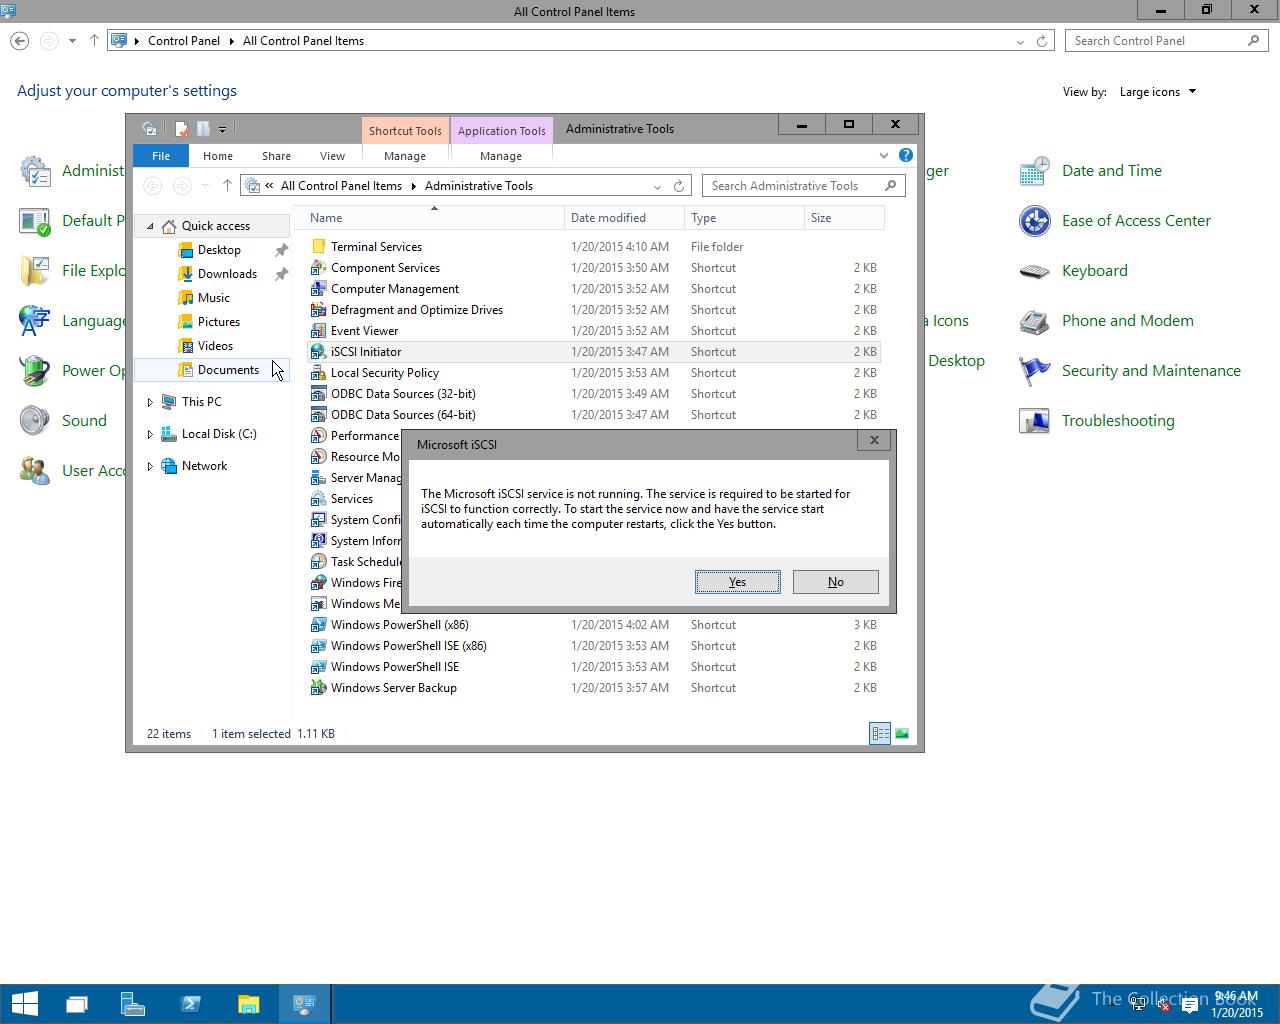Click the Sound speaker icon
Screen dimensions: 1280x1024
[x=34, y=421]
